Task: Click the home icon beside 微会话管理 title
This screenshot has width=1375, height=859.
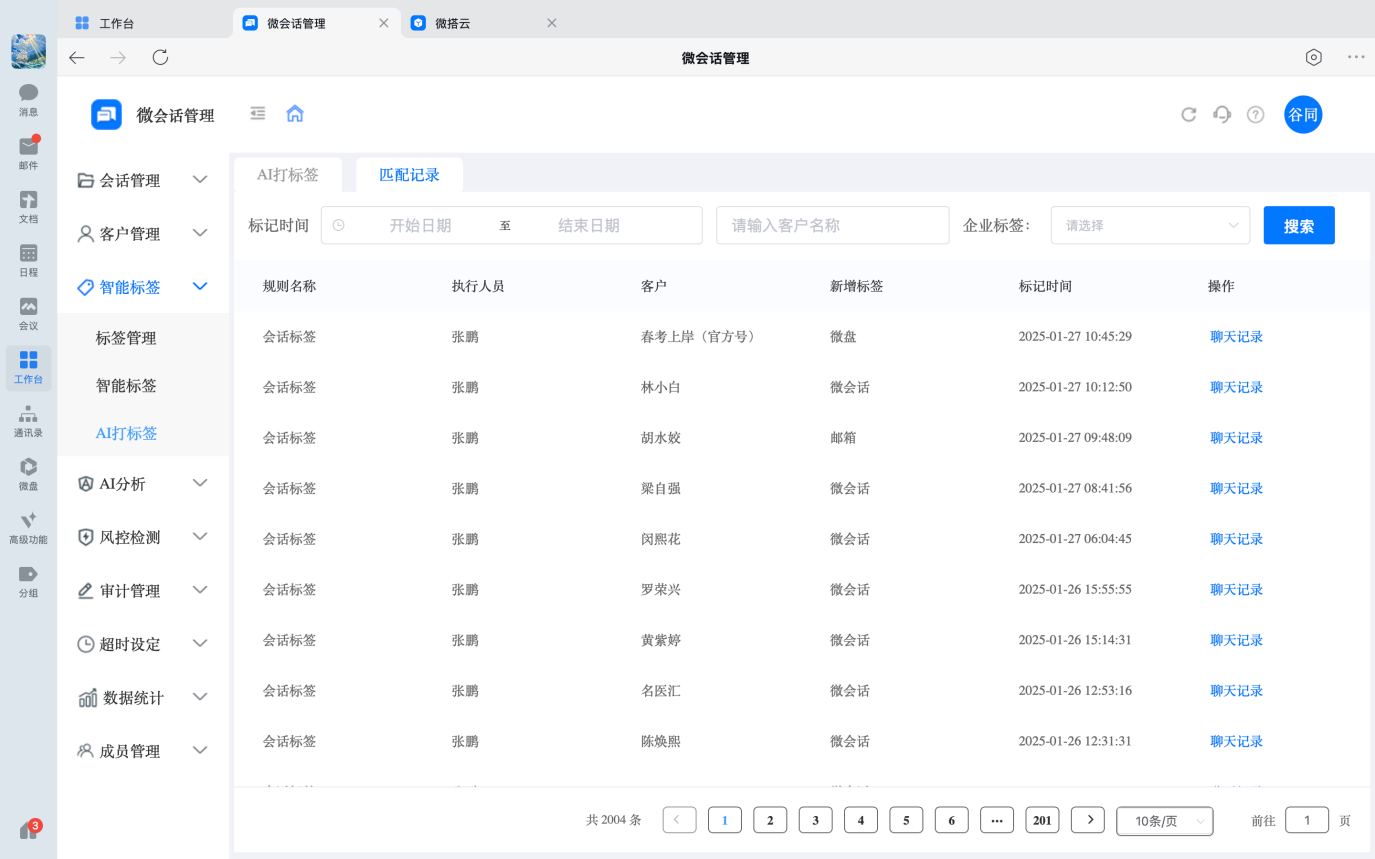Action: [294, 114]
